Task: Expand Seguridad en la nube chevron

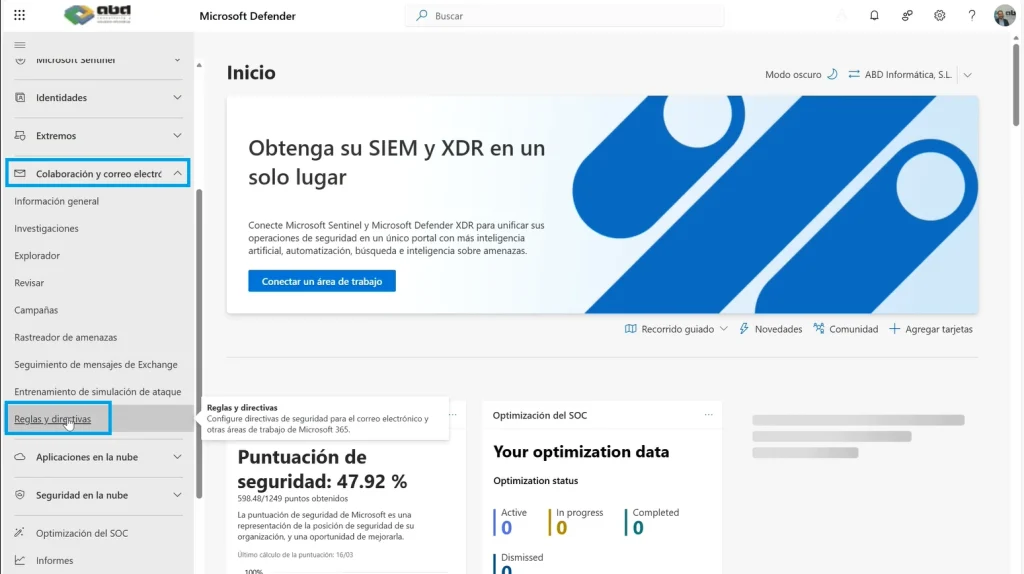Action: 177,494
